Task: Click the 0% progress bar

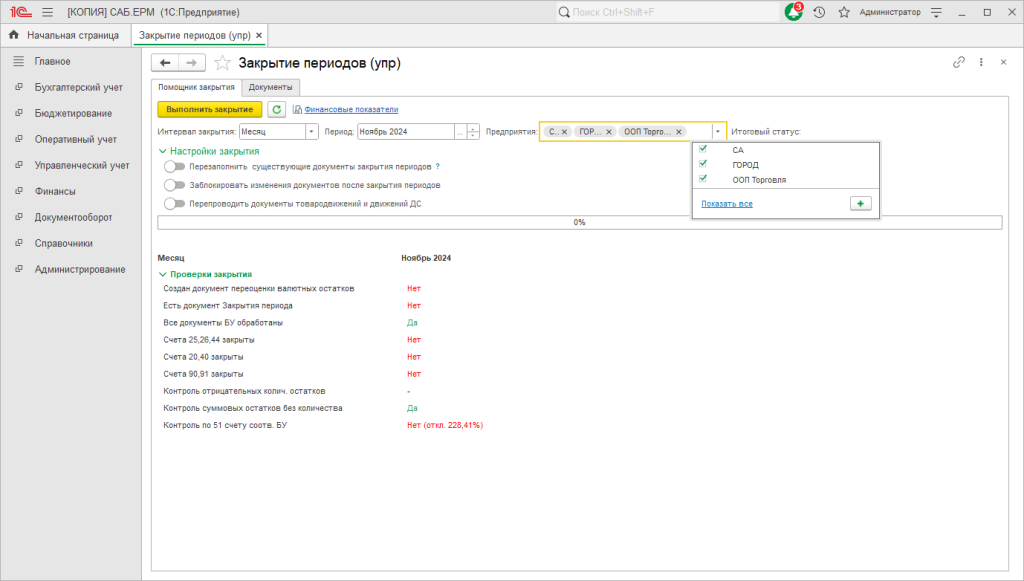Action: click(x=579, y=223)
